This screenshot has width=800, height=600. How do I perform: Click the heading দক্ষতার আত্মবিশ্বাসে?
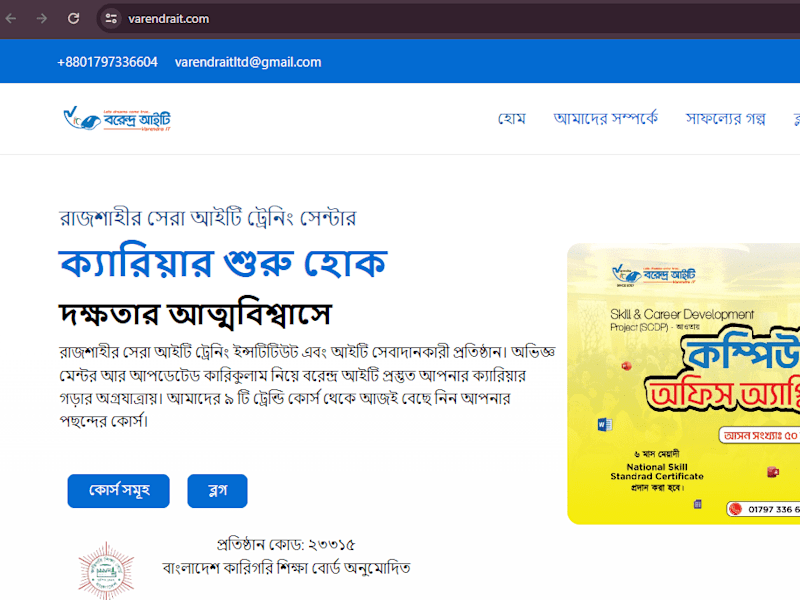(195, 314)
